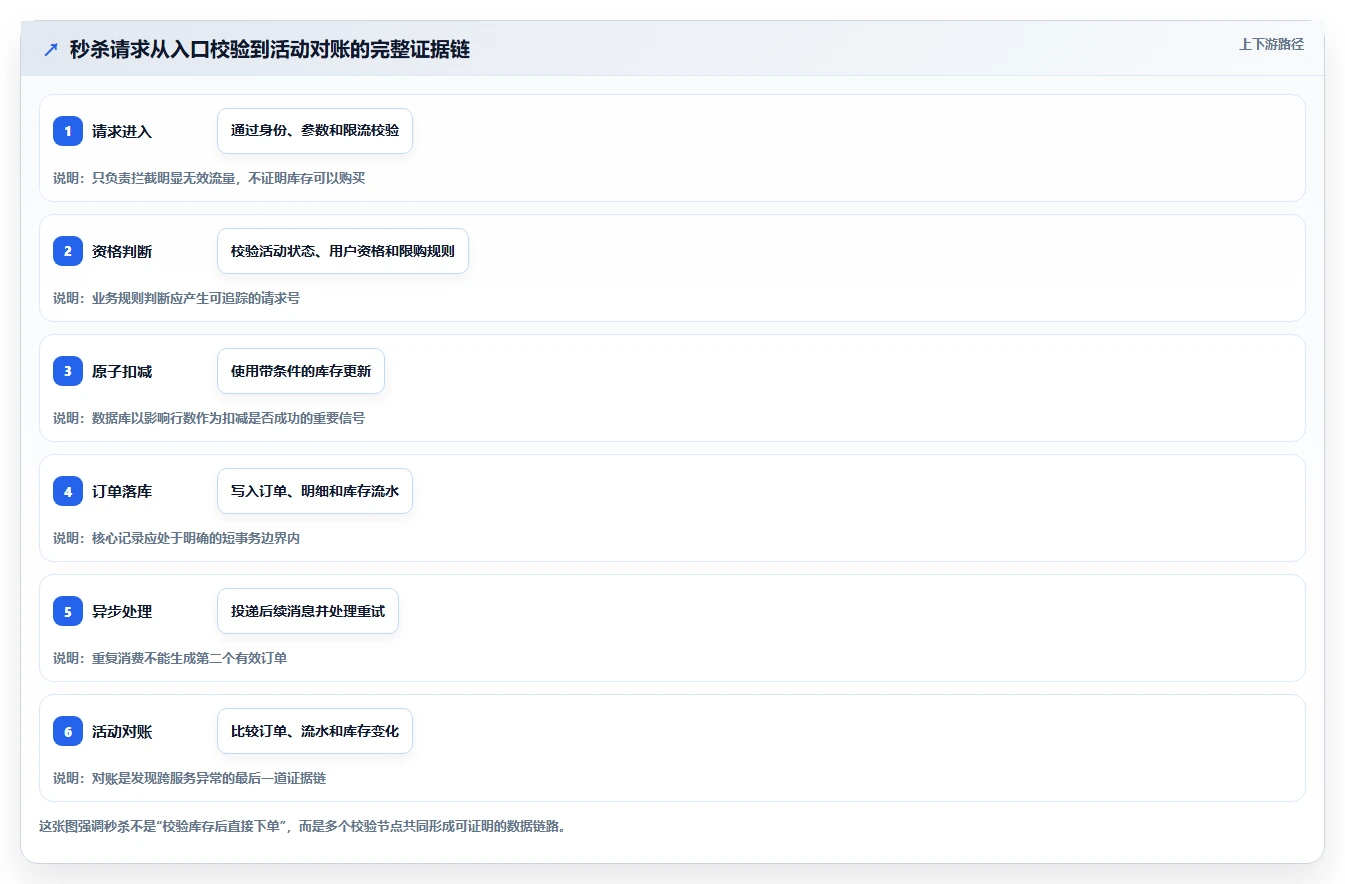Click note 只负责拦截明显无效流量，不证明库存可以购买

point(229,178)
